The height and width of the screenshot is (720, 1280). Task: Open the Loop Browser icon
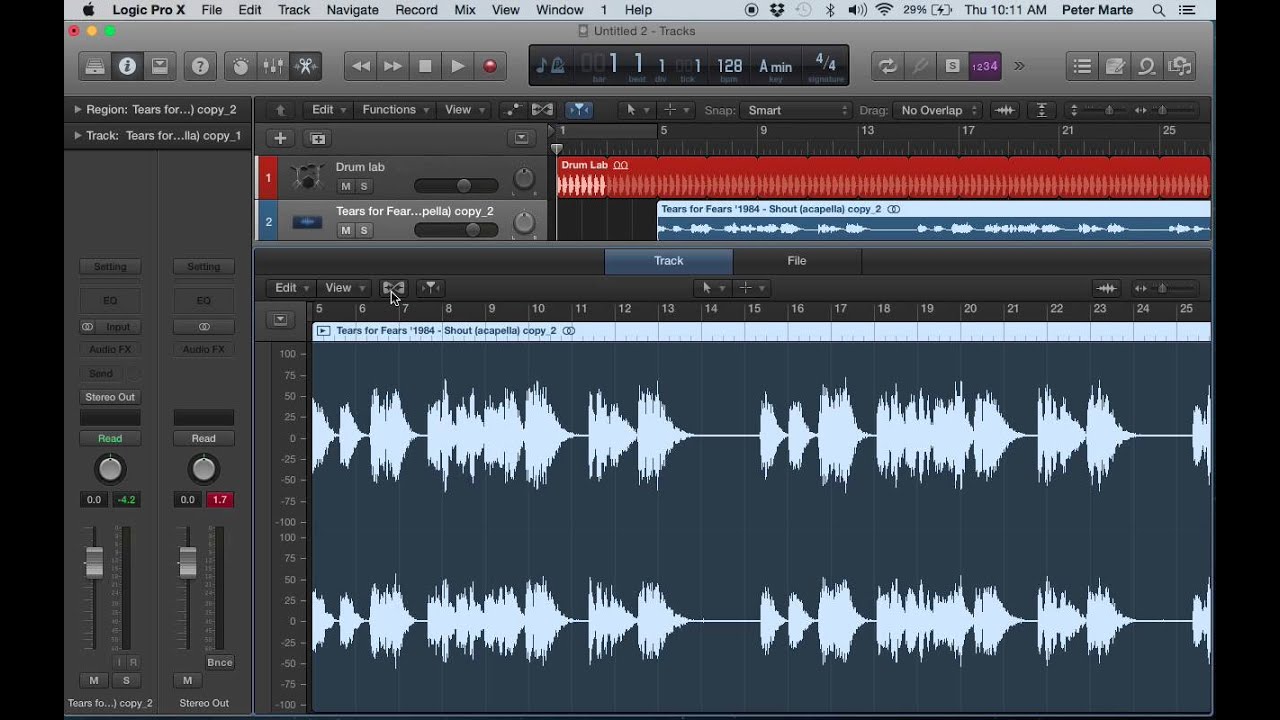coord(1147,67)
